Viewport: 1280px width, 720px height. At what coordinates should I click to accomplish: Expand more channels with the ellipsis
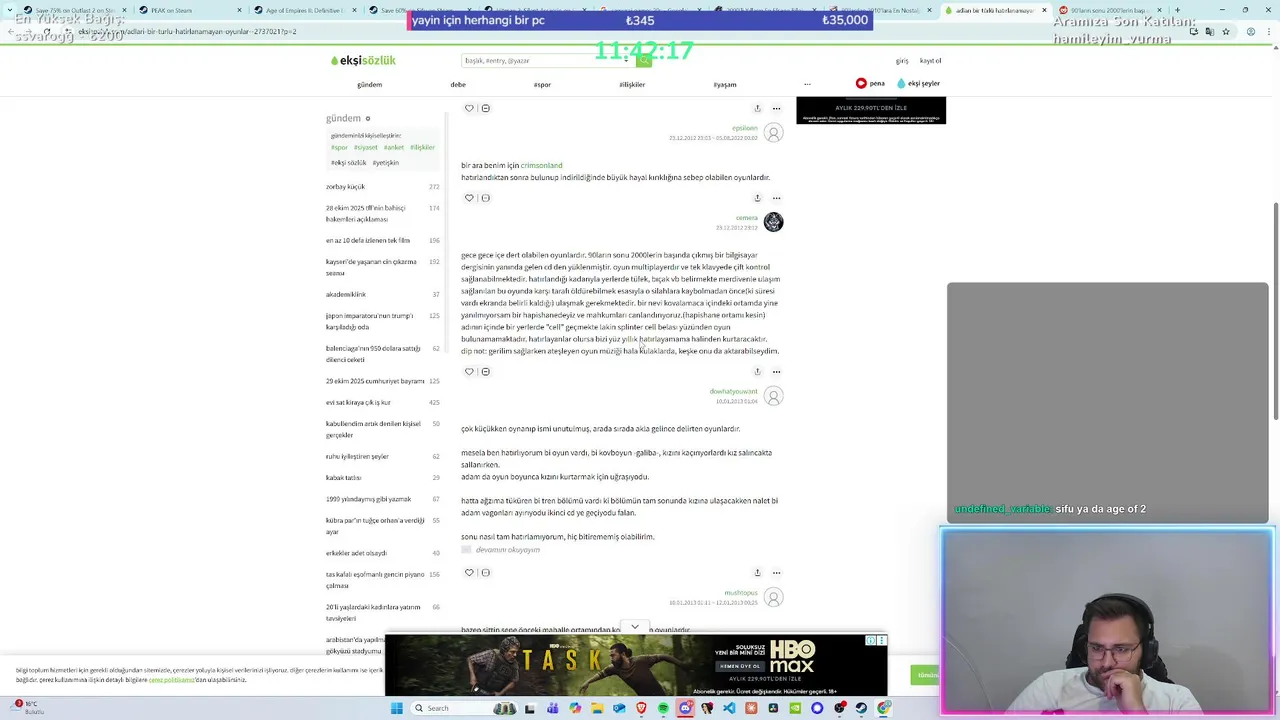point(807,84)
